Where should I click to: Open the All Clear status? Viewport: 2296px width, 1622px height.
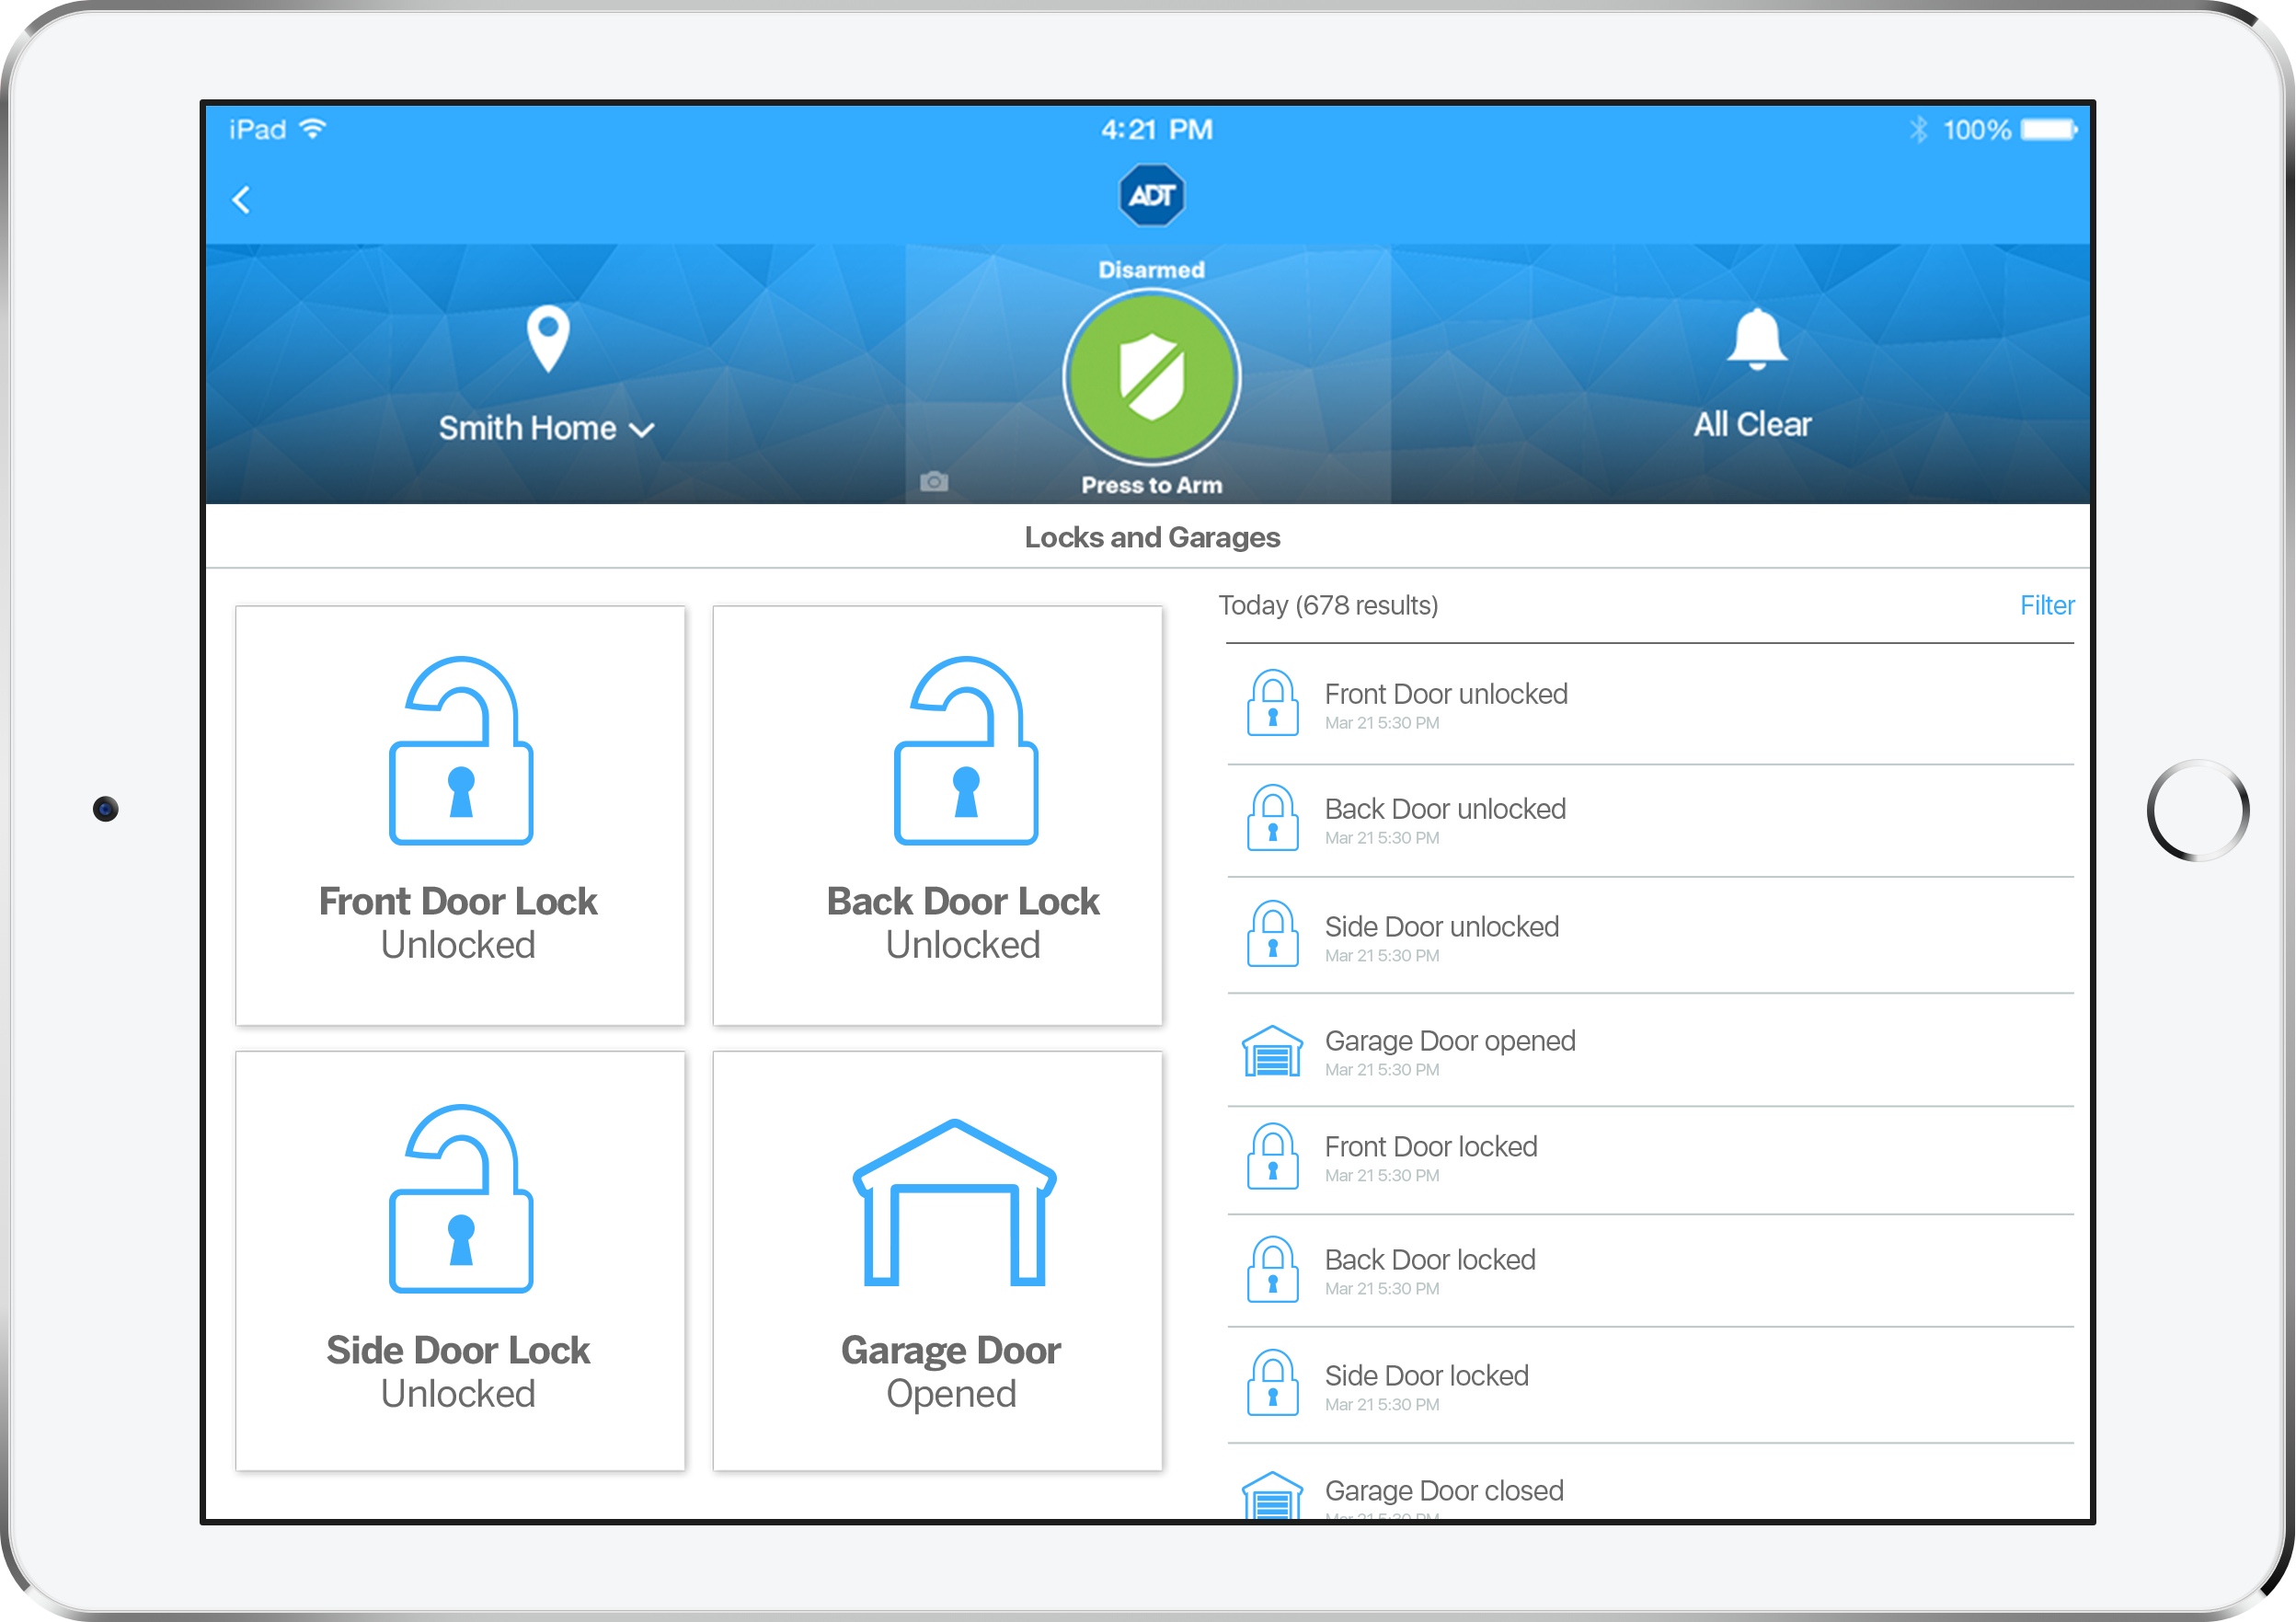tap(1752, 424)
